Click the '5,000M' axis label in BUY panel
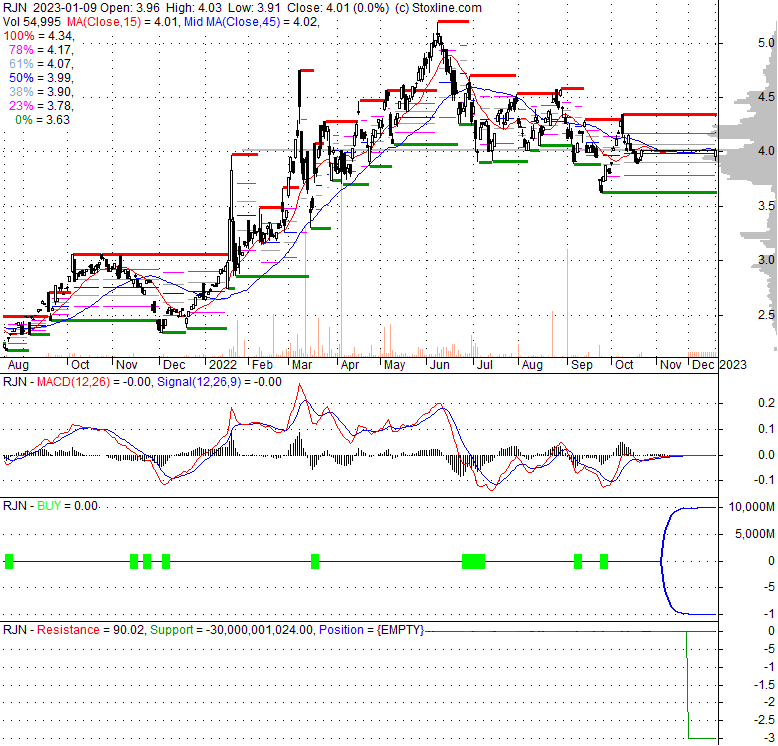The height and width of the screenshot is (746, 778). click(x=754, y=534)
